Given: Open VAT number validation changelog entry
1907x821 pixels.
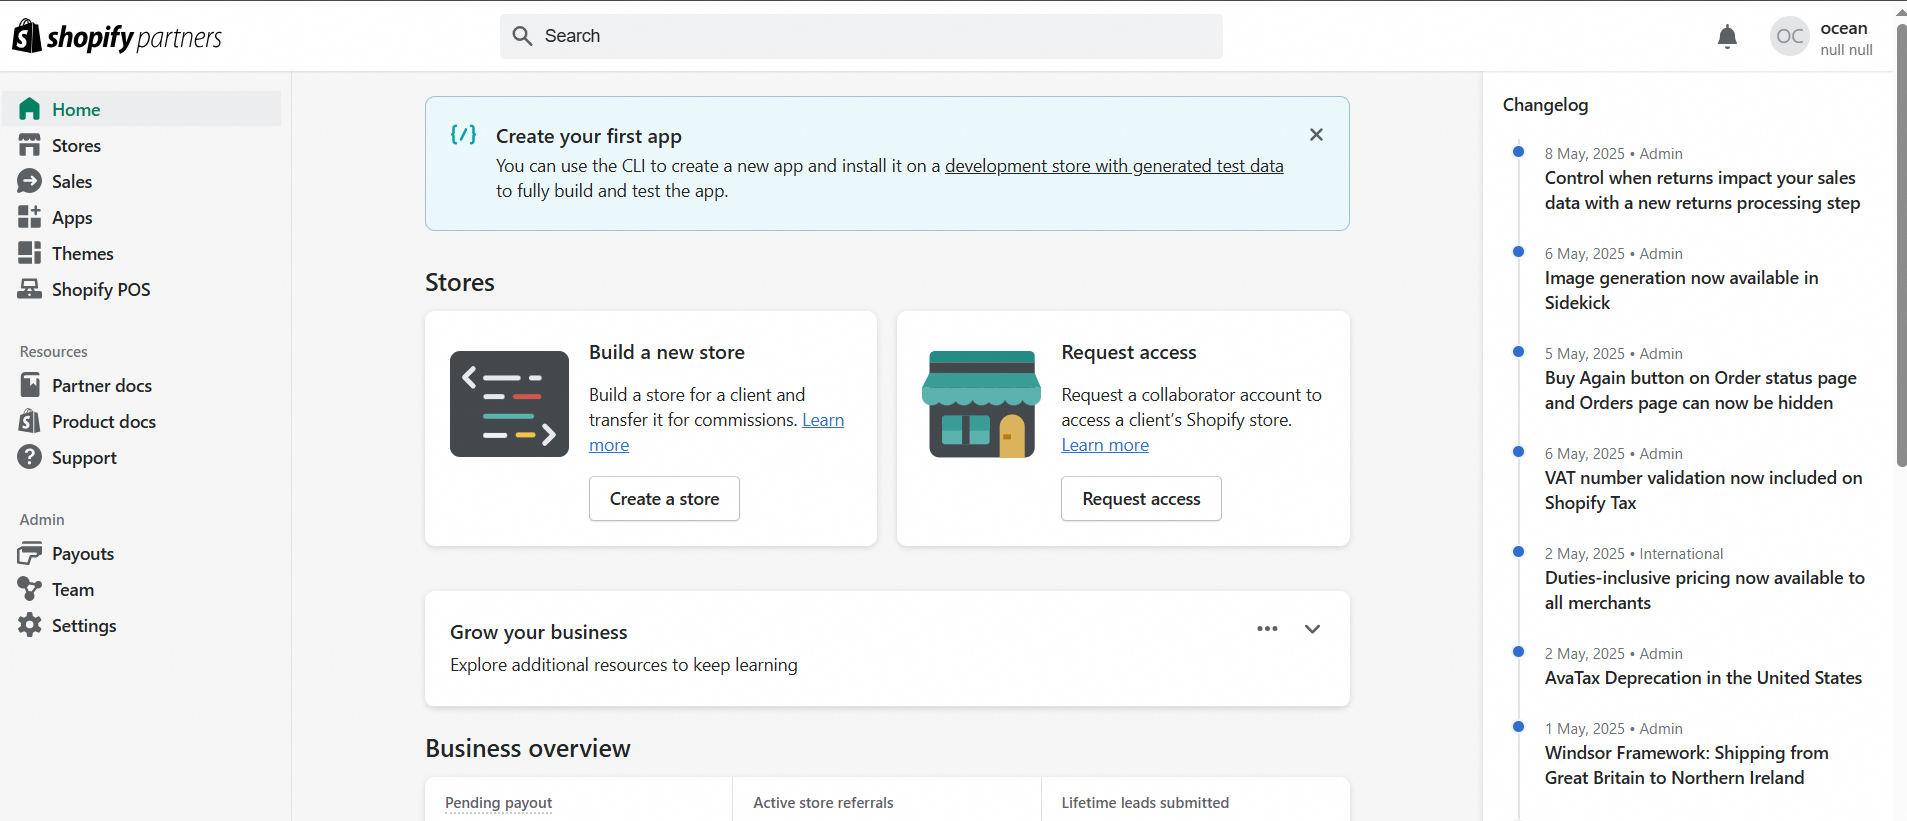Looking at the screenshot, I should pos(1703,490).
